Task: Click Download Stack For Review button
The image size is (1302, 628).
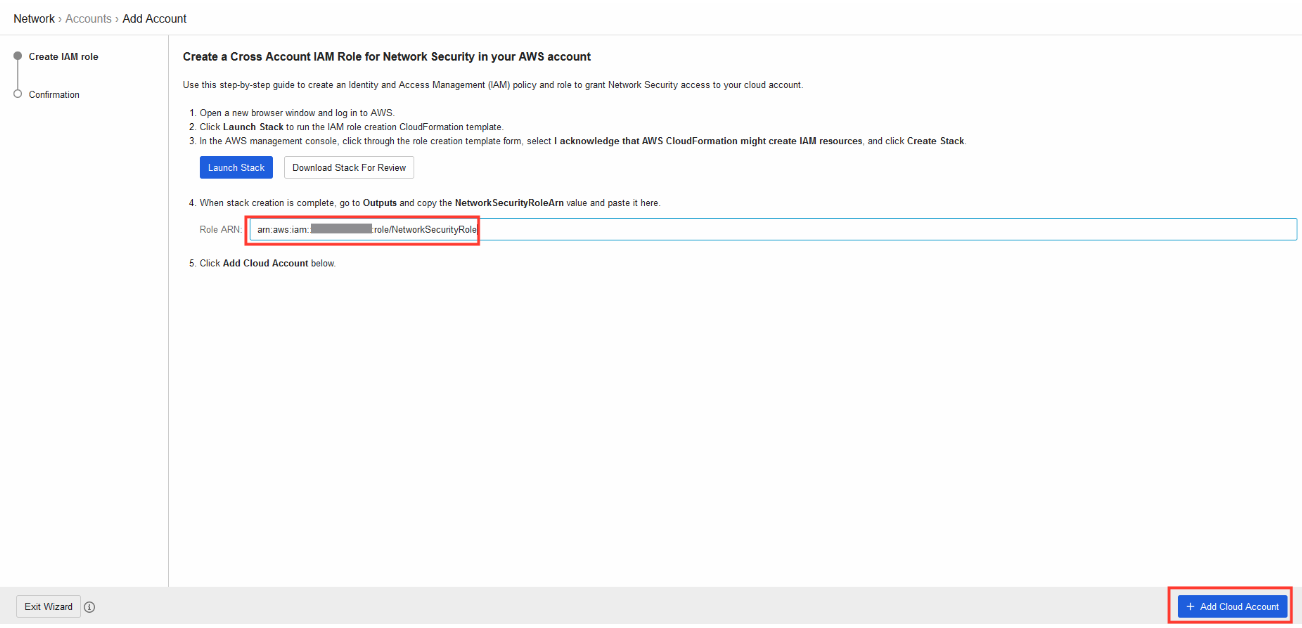Action: [349, 168]
